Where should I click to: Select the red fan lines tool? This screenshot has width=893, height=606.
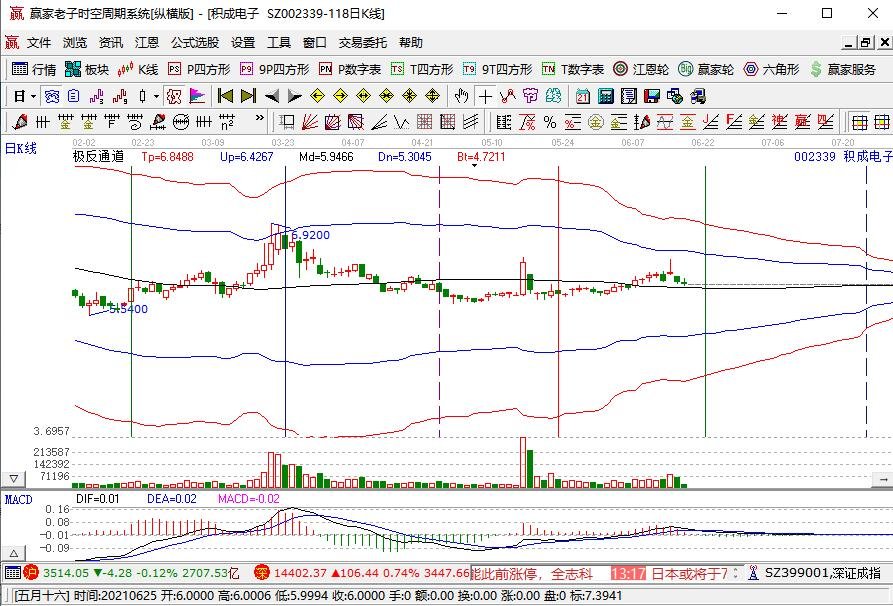click(x=310, y=121)
